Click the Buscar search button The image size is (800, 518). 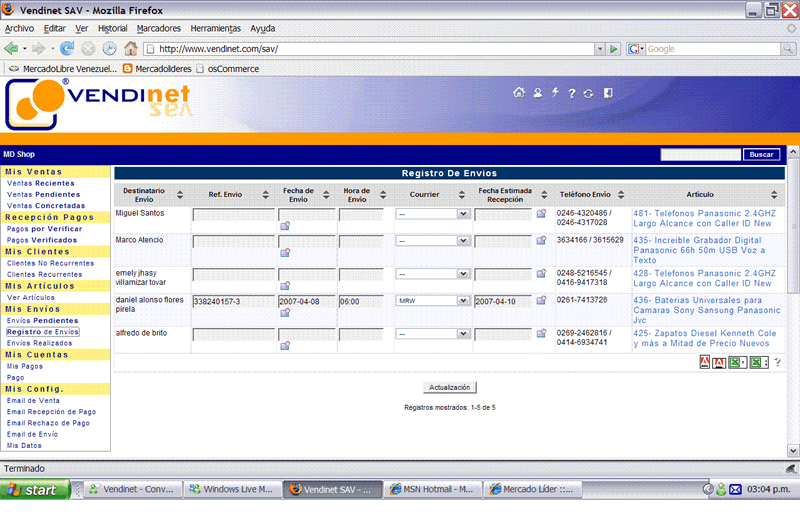click(x=761, y=155)
